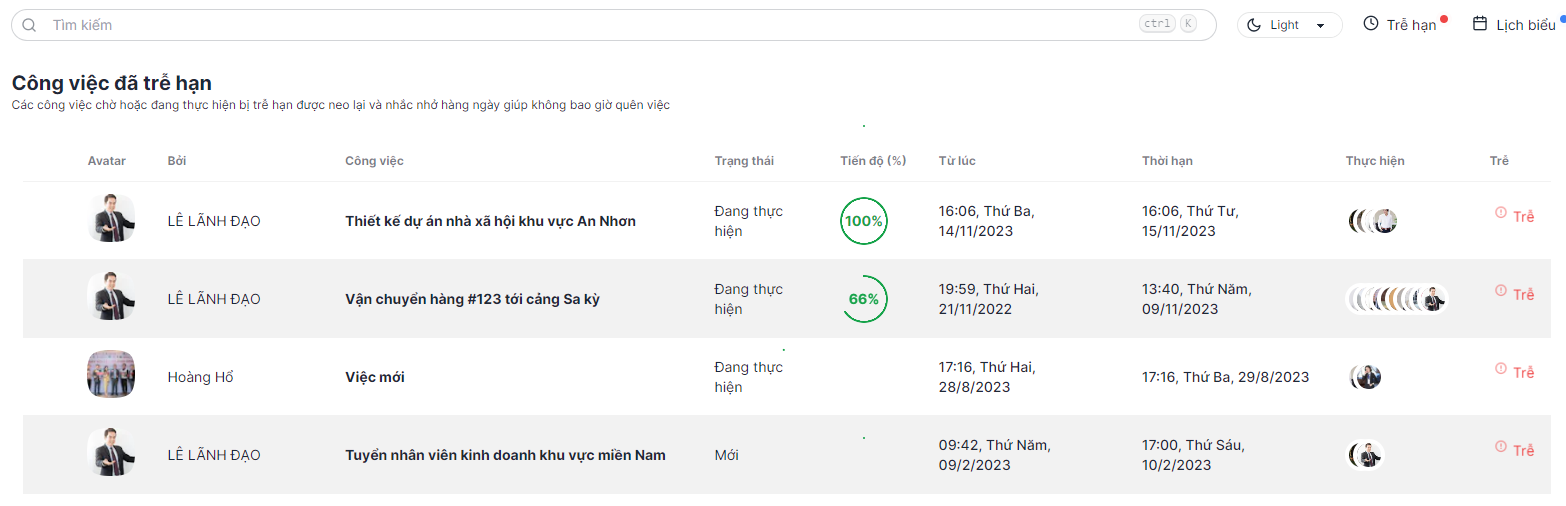The height and width of the screenshot is (506, 1566).
Task: Open task Vận chuyển hàng #123
Action: [x=472, y=299]
